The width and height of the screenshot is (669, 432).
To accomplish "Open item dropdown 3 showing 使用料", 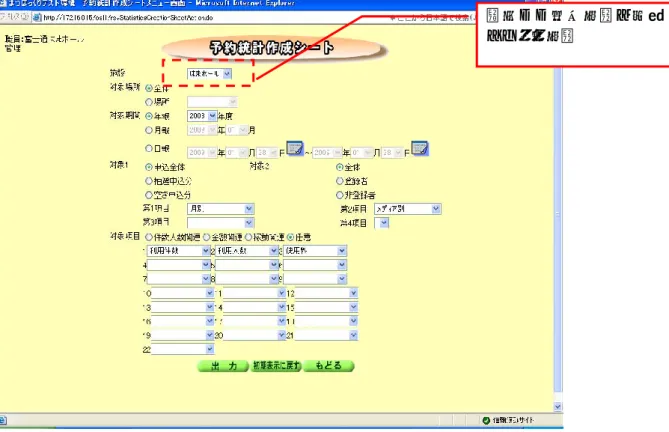I will coord(315,251).
